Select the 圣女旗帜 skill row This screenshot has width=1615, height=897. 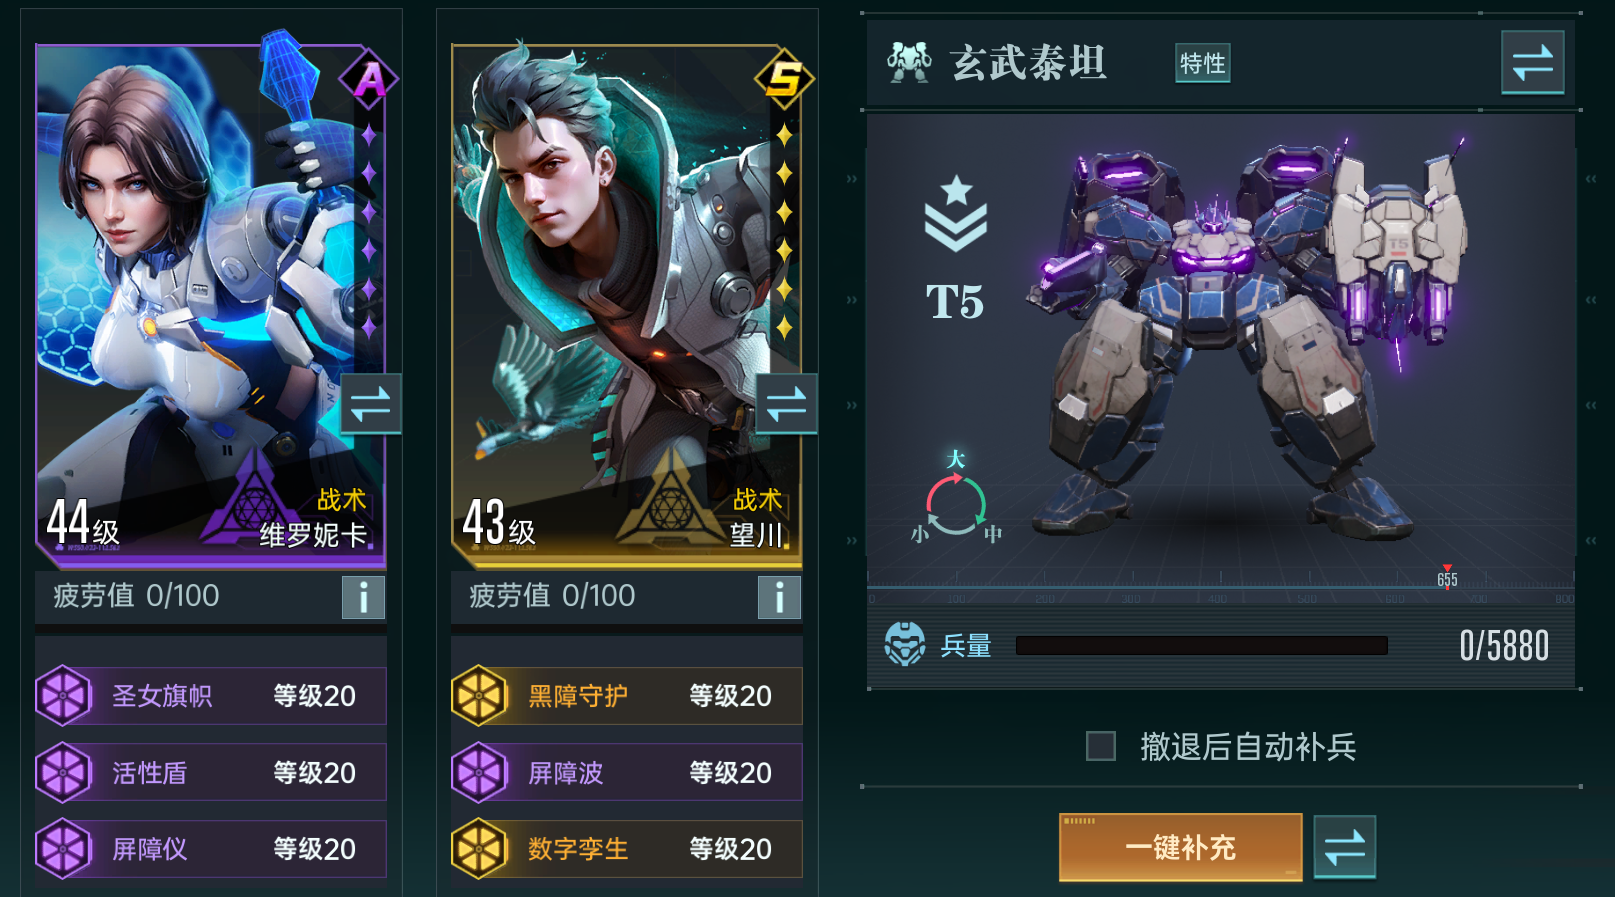tap(211, 695)
